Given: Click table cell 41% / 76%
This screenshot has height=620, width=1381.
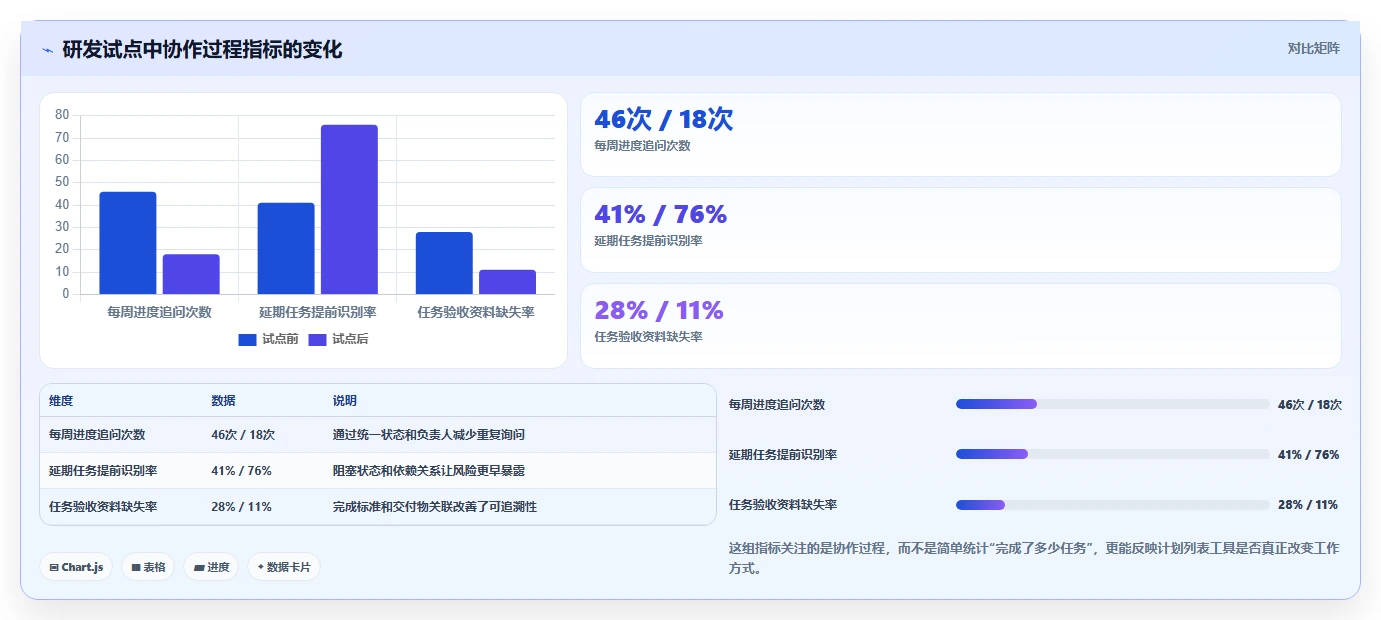Looking at the screenshot, I should pos(241,470).
